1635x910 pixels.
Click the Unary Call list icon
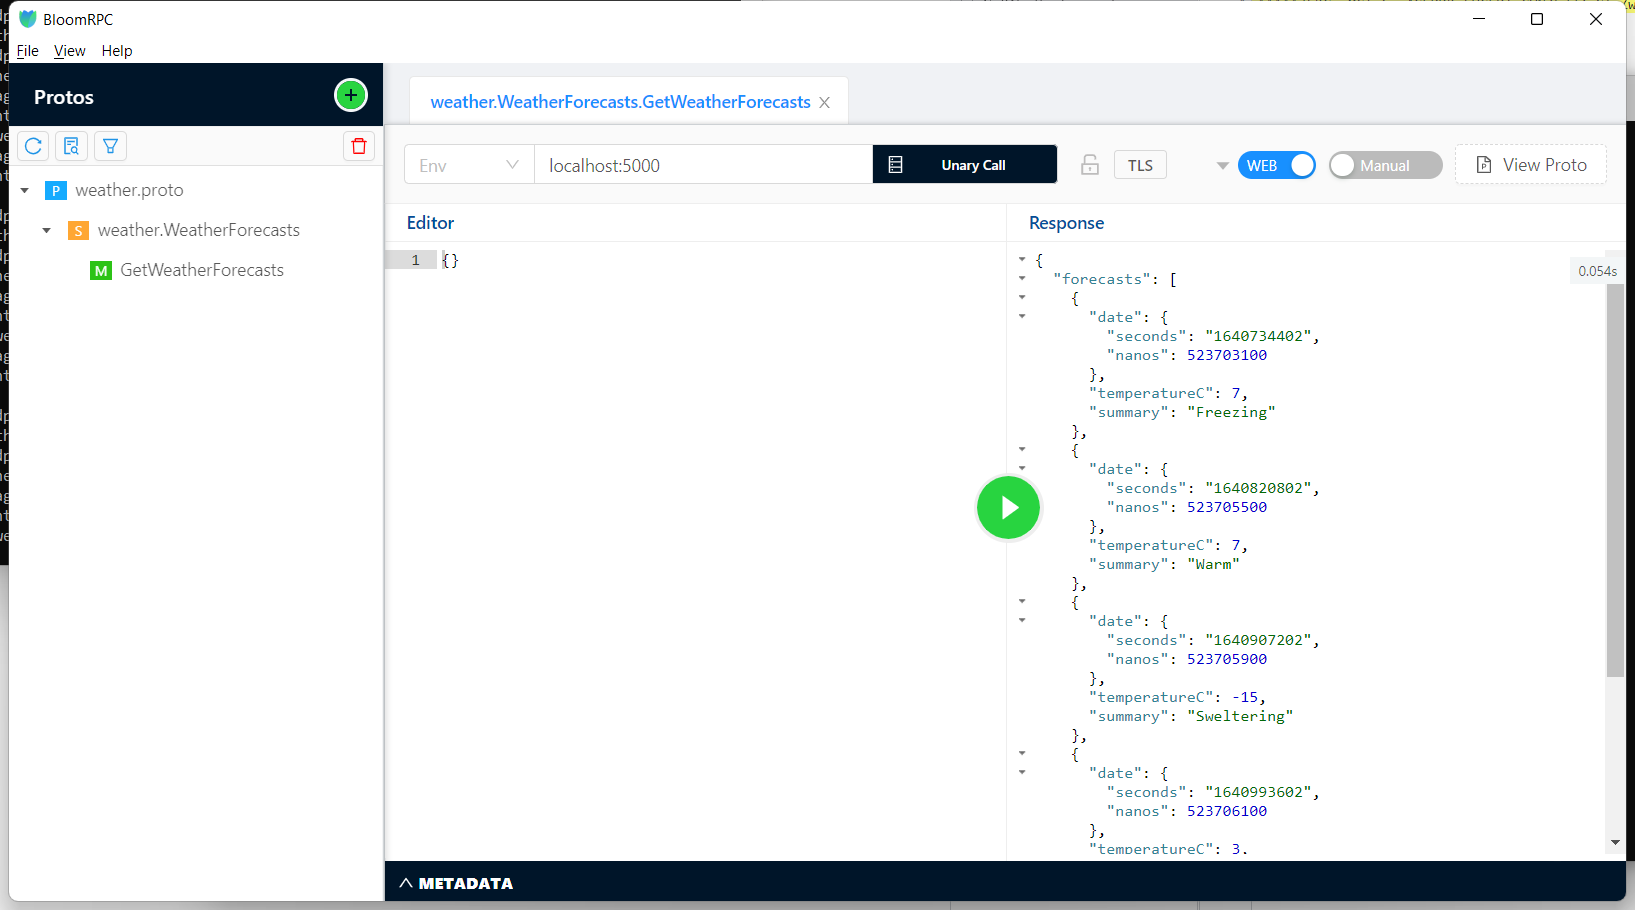(x=893, y=164)
